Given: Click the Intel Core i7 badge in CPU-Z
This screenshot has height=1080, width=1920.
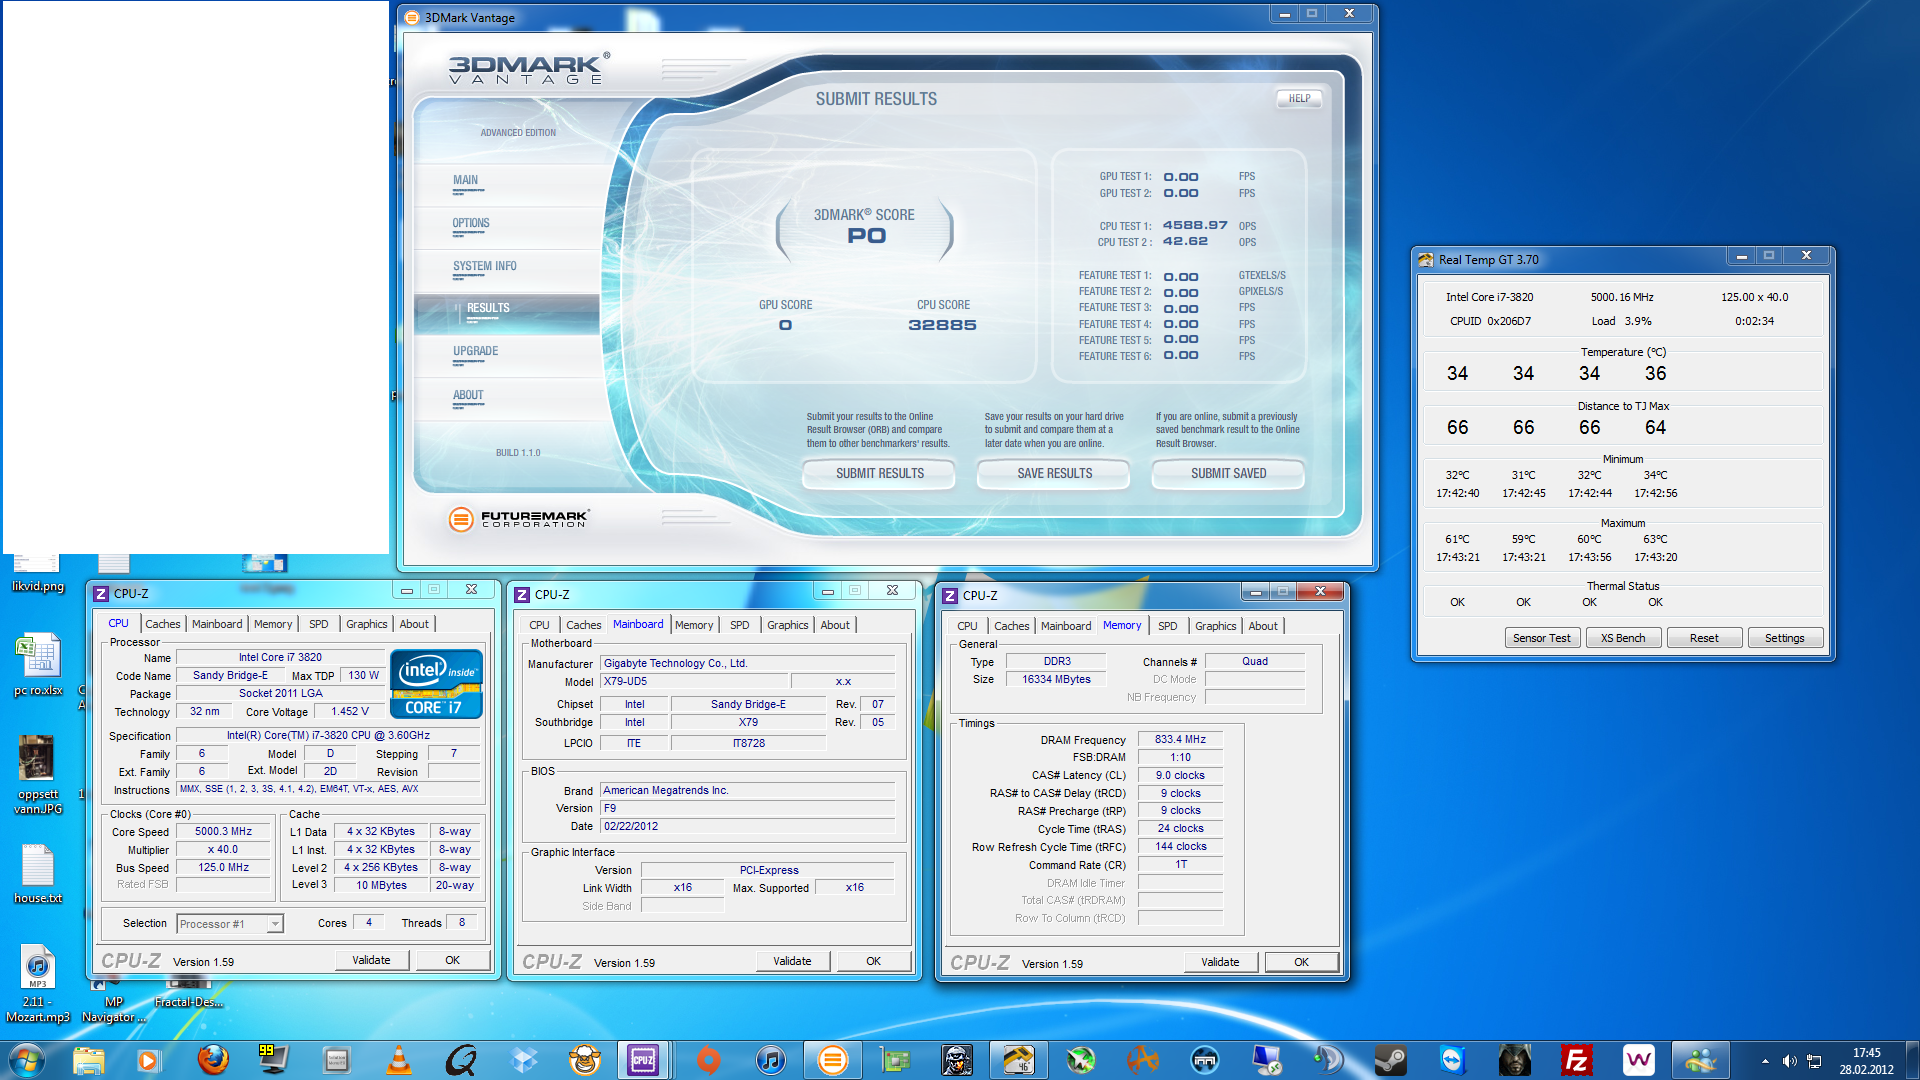Looking at the screenshot, I should tap(436, 683).
